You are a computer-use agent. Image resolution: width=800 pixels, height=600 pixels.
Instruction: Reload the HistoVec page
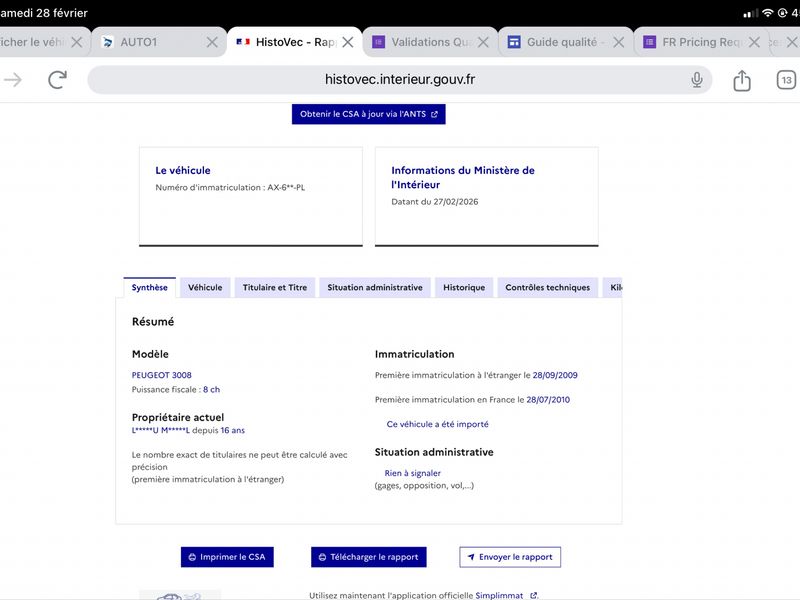[58, 80]
